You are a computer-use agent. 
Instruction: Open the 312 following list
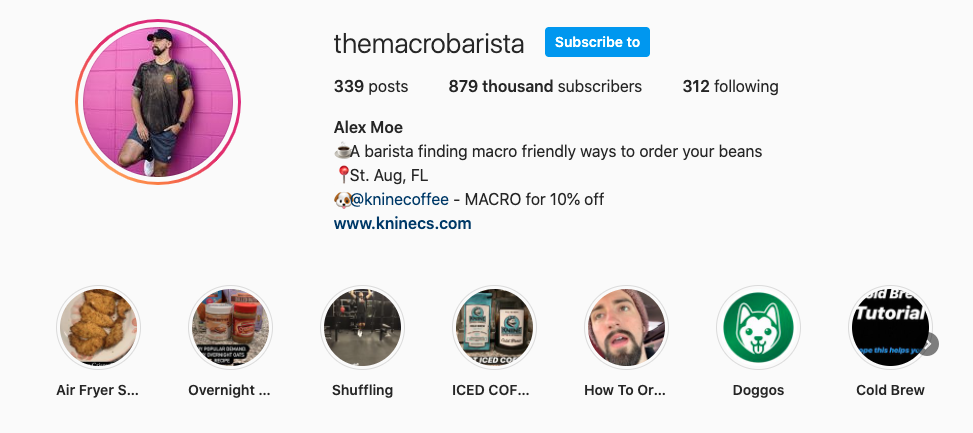(x=730, y=86)
